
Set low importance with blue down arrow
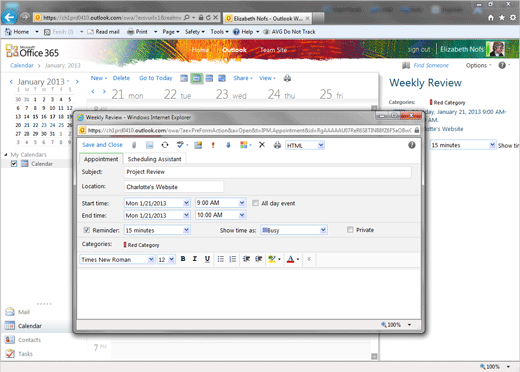[x=228, y=145]
